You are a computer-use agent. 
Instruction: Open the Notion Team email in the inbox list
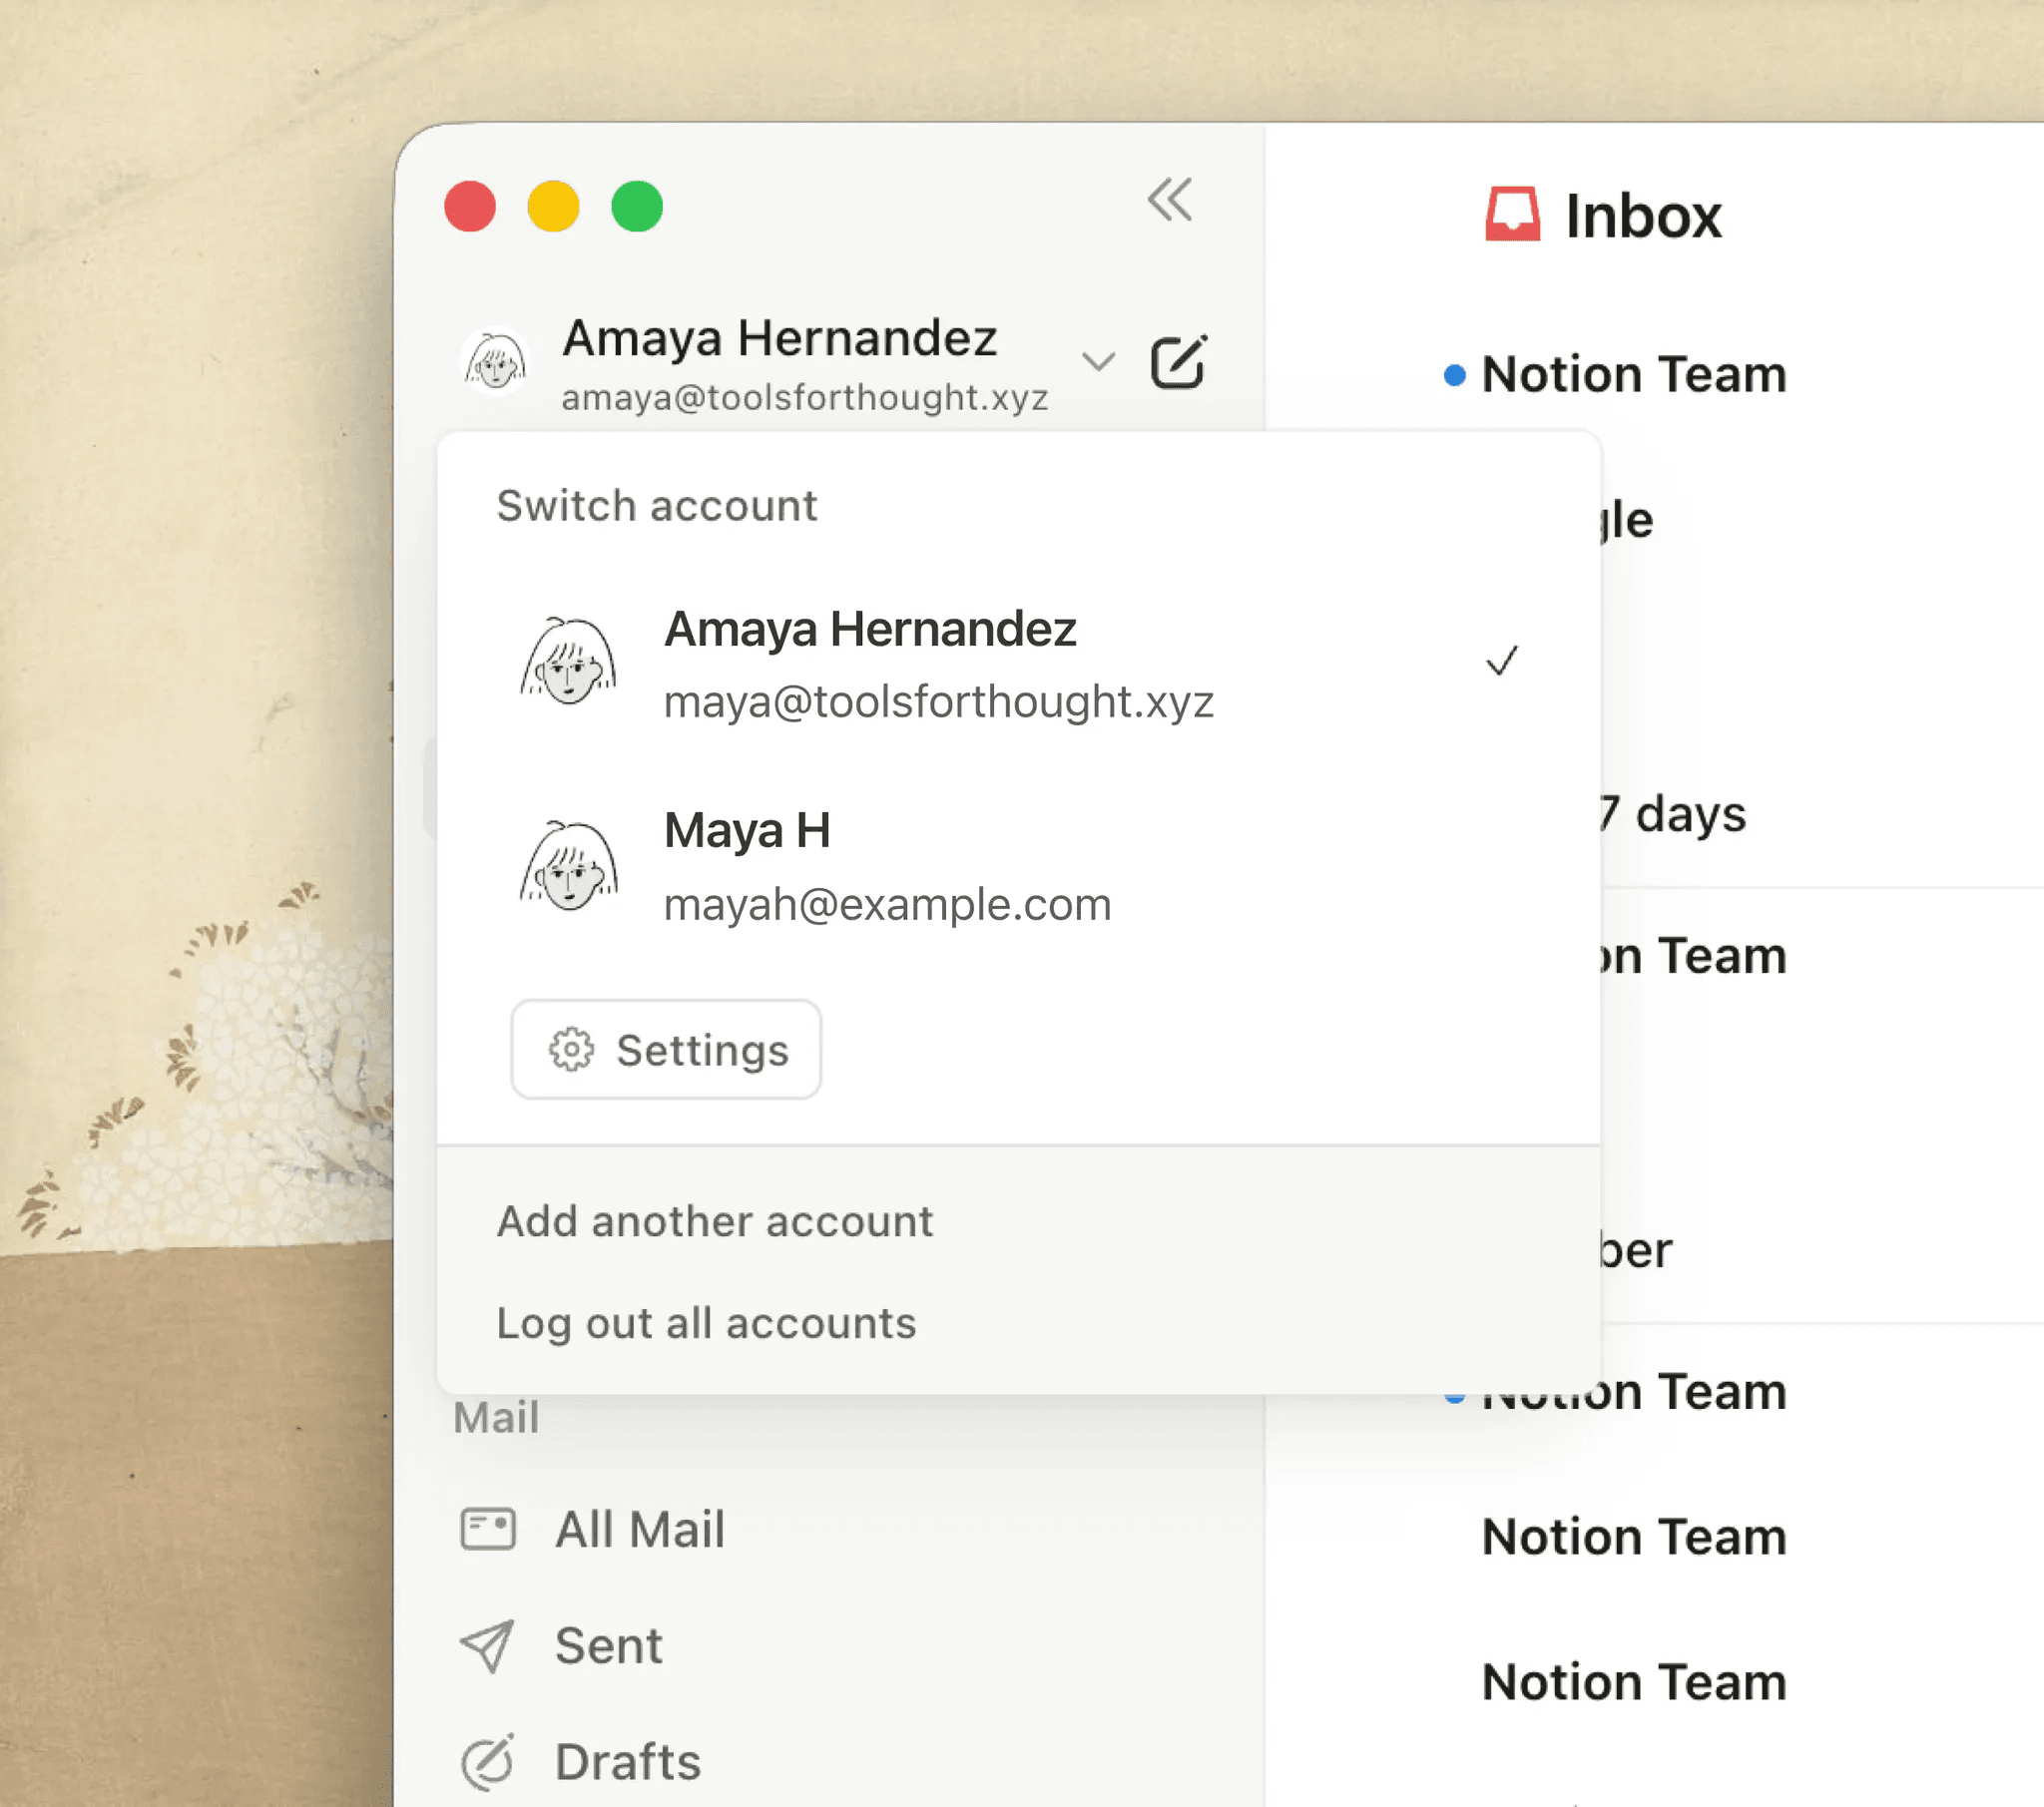pyautogui.click(x=1633, y=375)
